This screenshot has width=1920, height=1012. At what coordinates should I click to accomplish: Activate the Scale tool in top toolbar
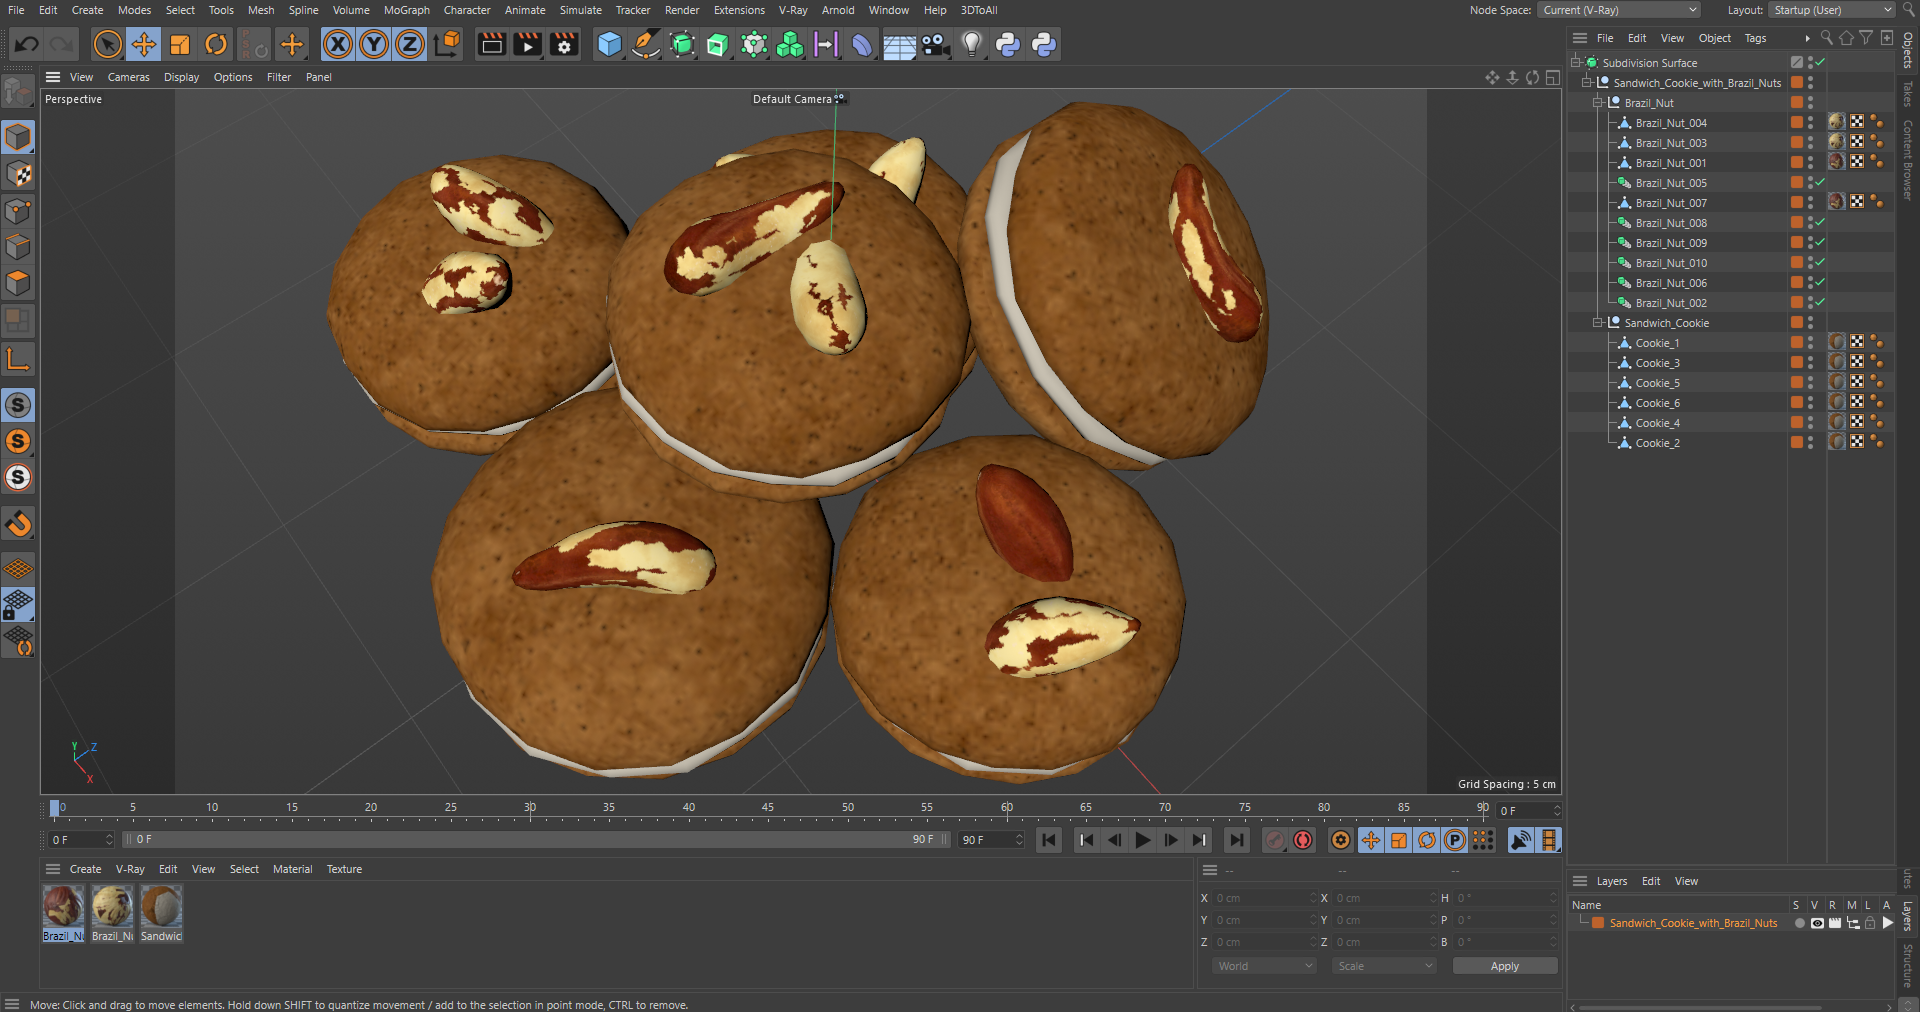coord(180,44)
